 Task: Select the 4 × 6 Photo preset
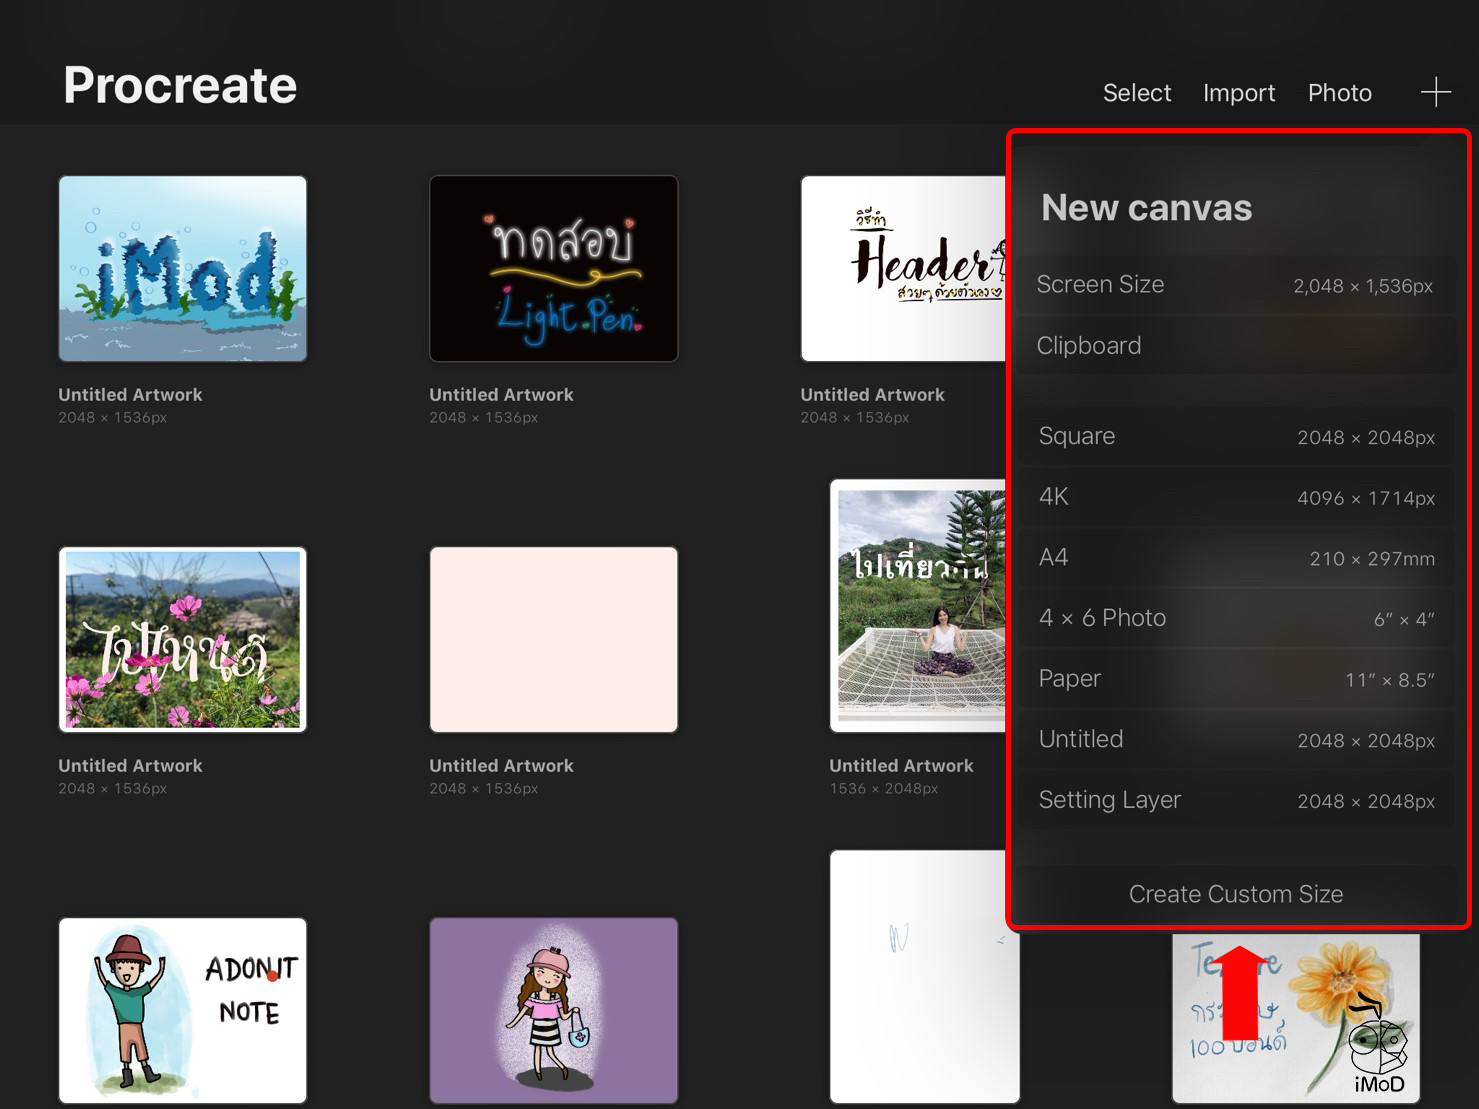click(1236, 618)
